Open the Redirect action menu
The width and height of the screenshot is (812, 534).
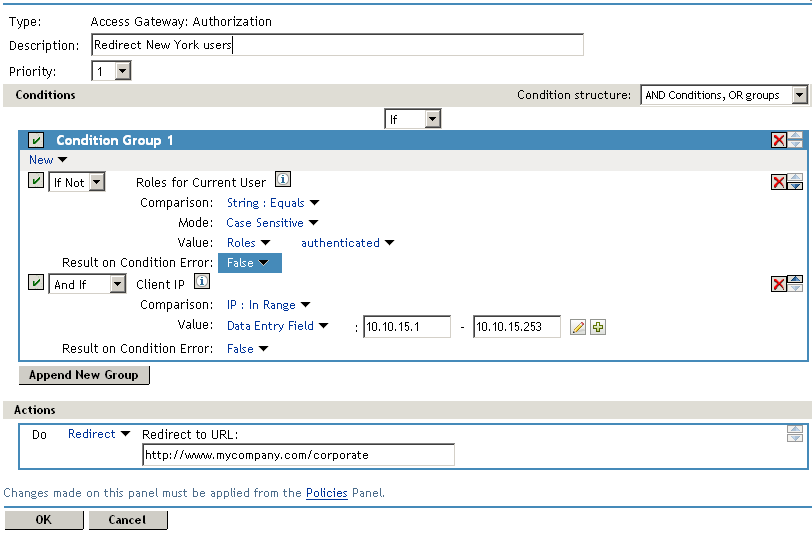[x=98, y=434]
